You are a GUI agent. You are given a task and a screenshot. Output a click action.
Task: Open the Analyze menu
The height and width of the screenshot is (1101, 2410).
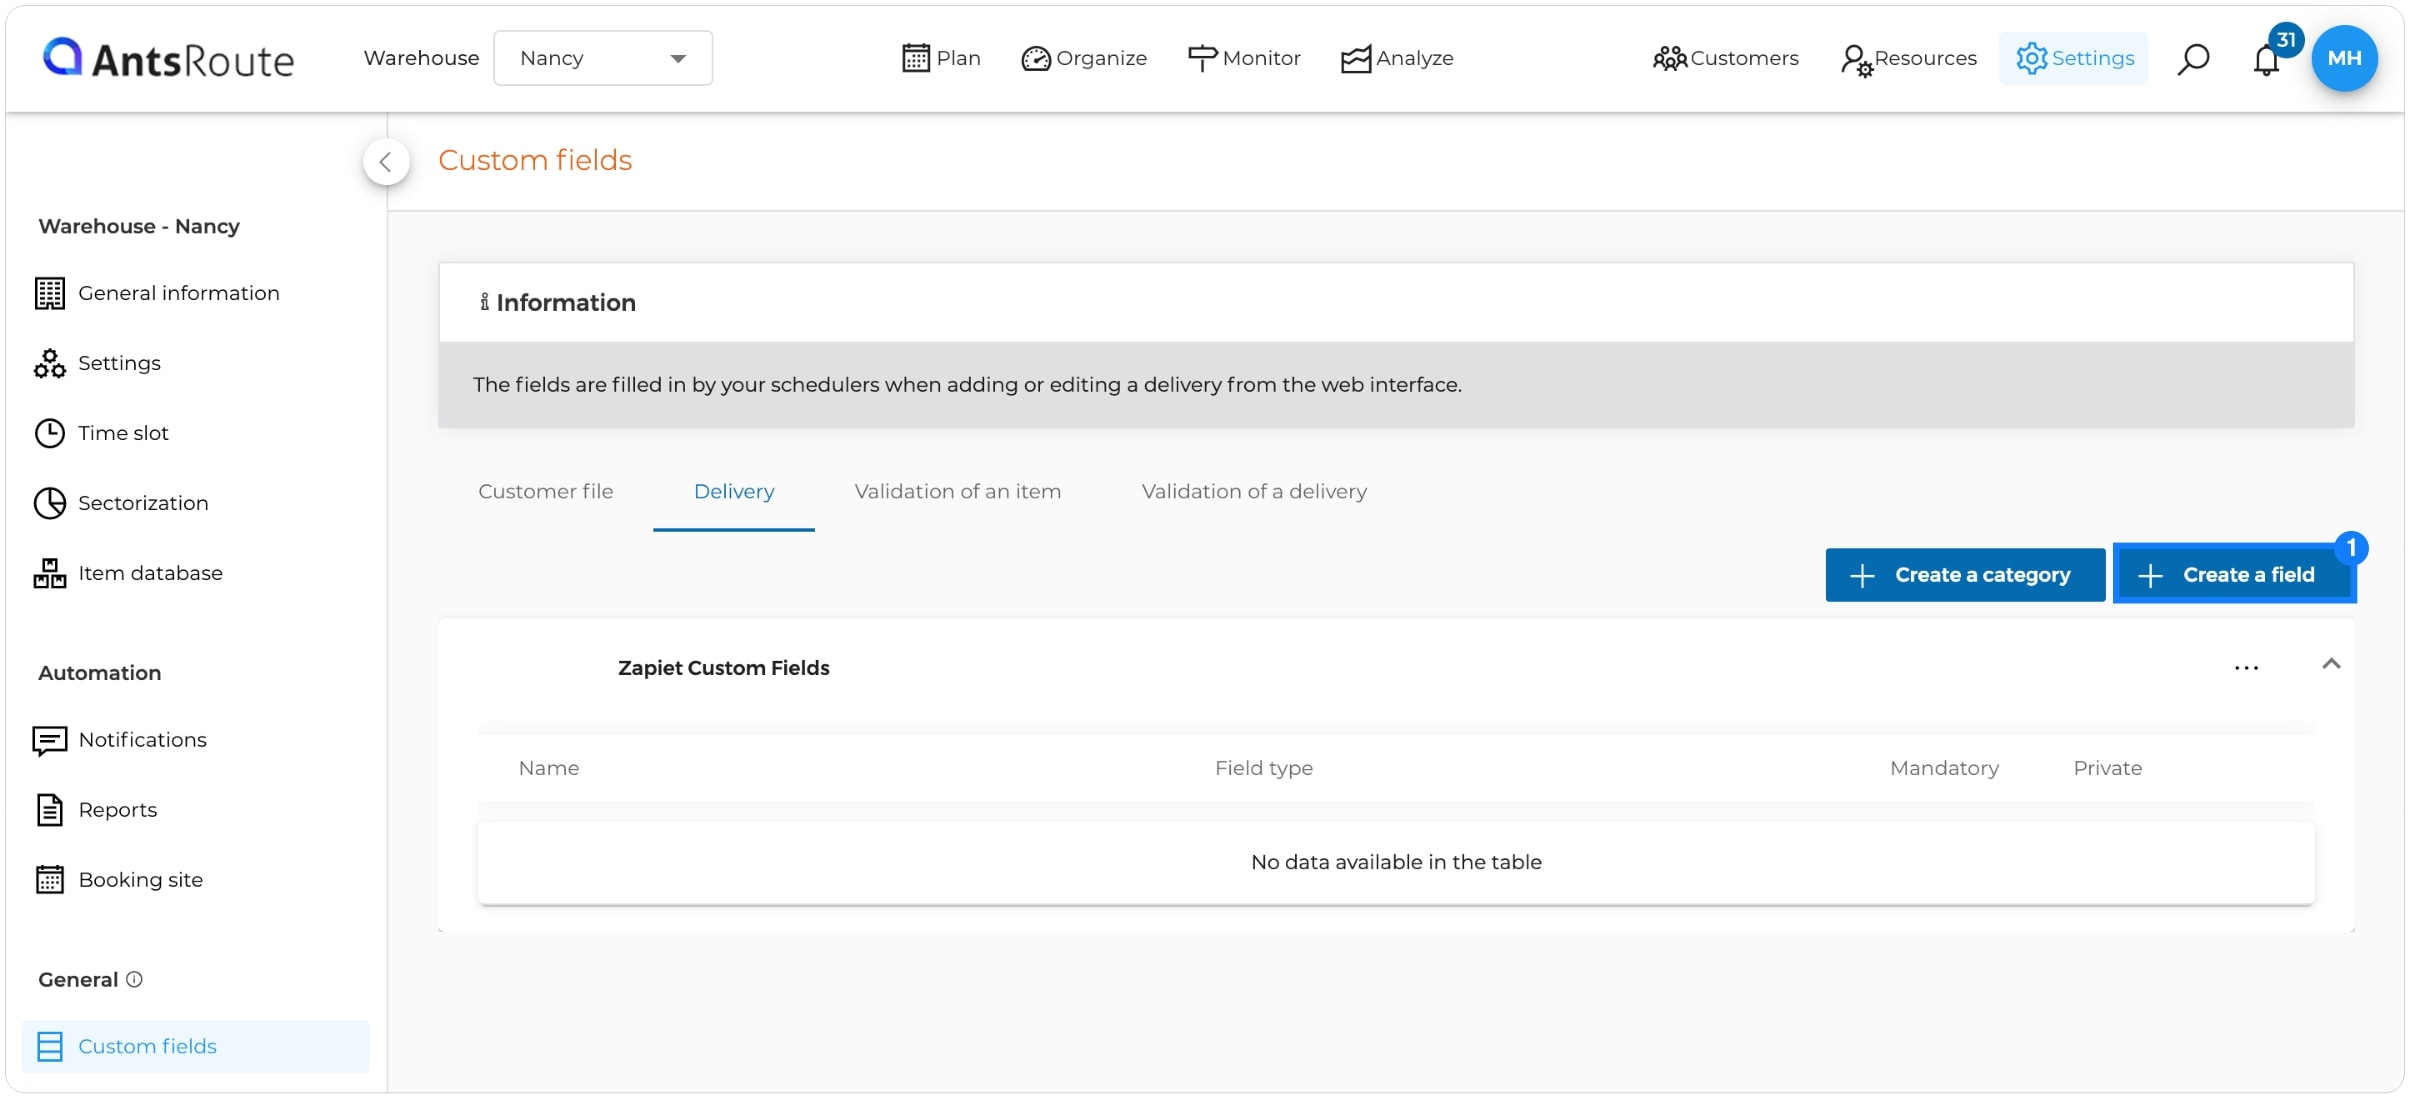pyautogui.click(x=1397, y=58)
